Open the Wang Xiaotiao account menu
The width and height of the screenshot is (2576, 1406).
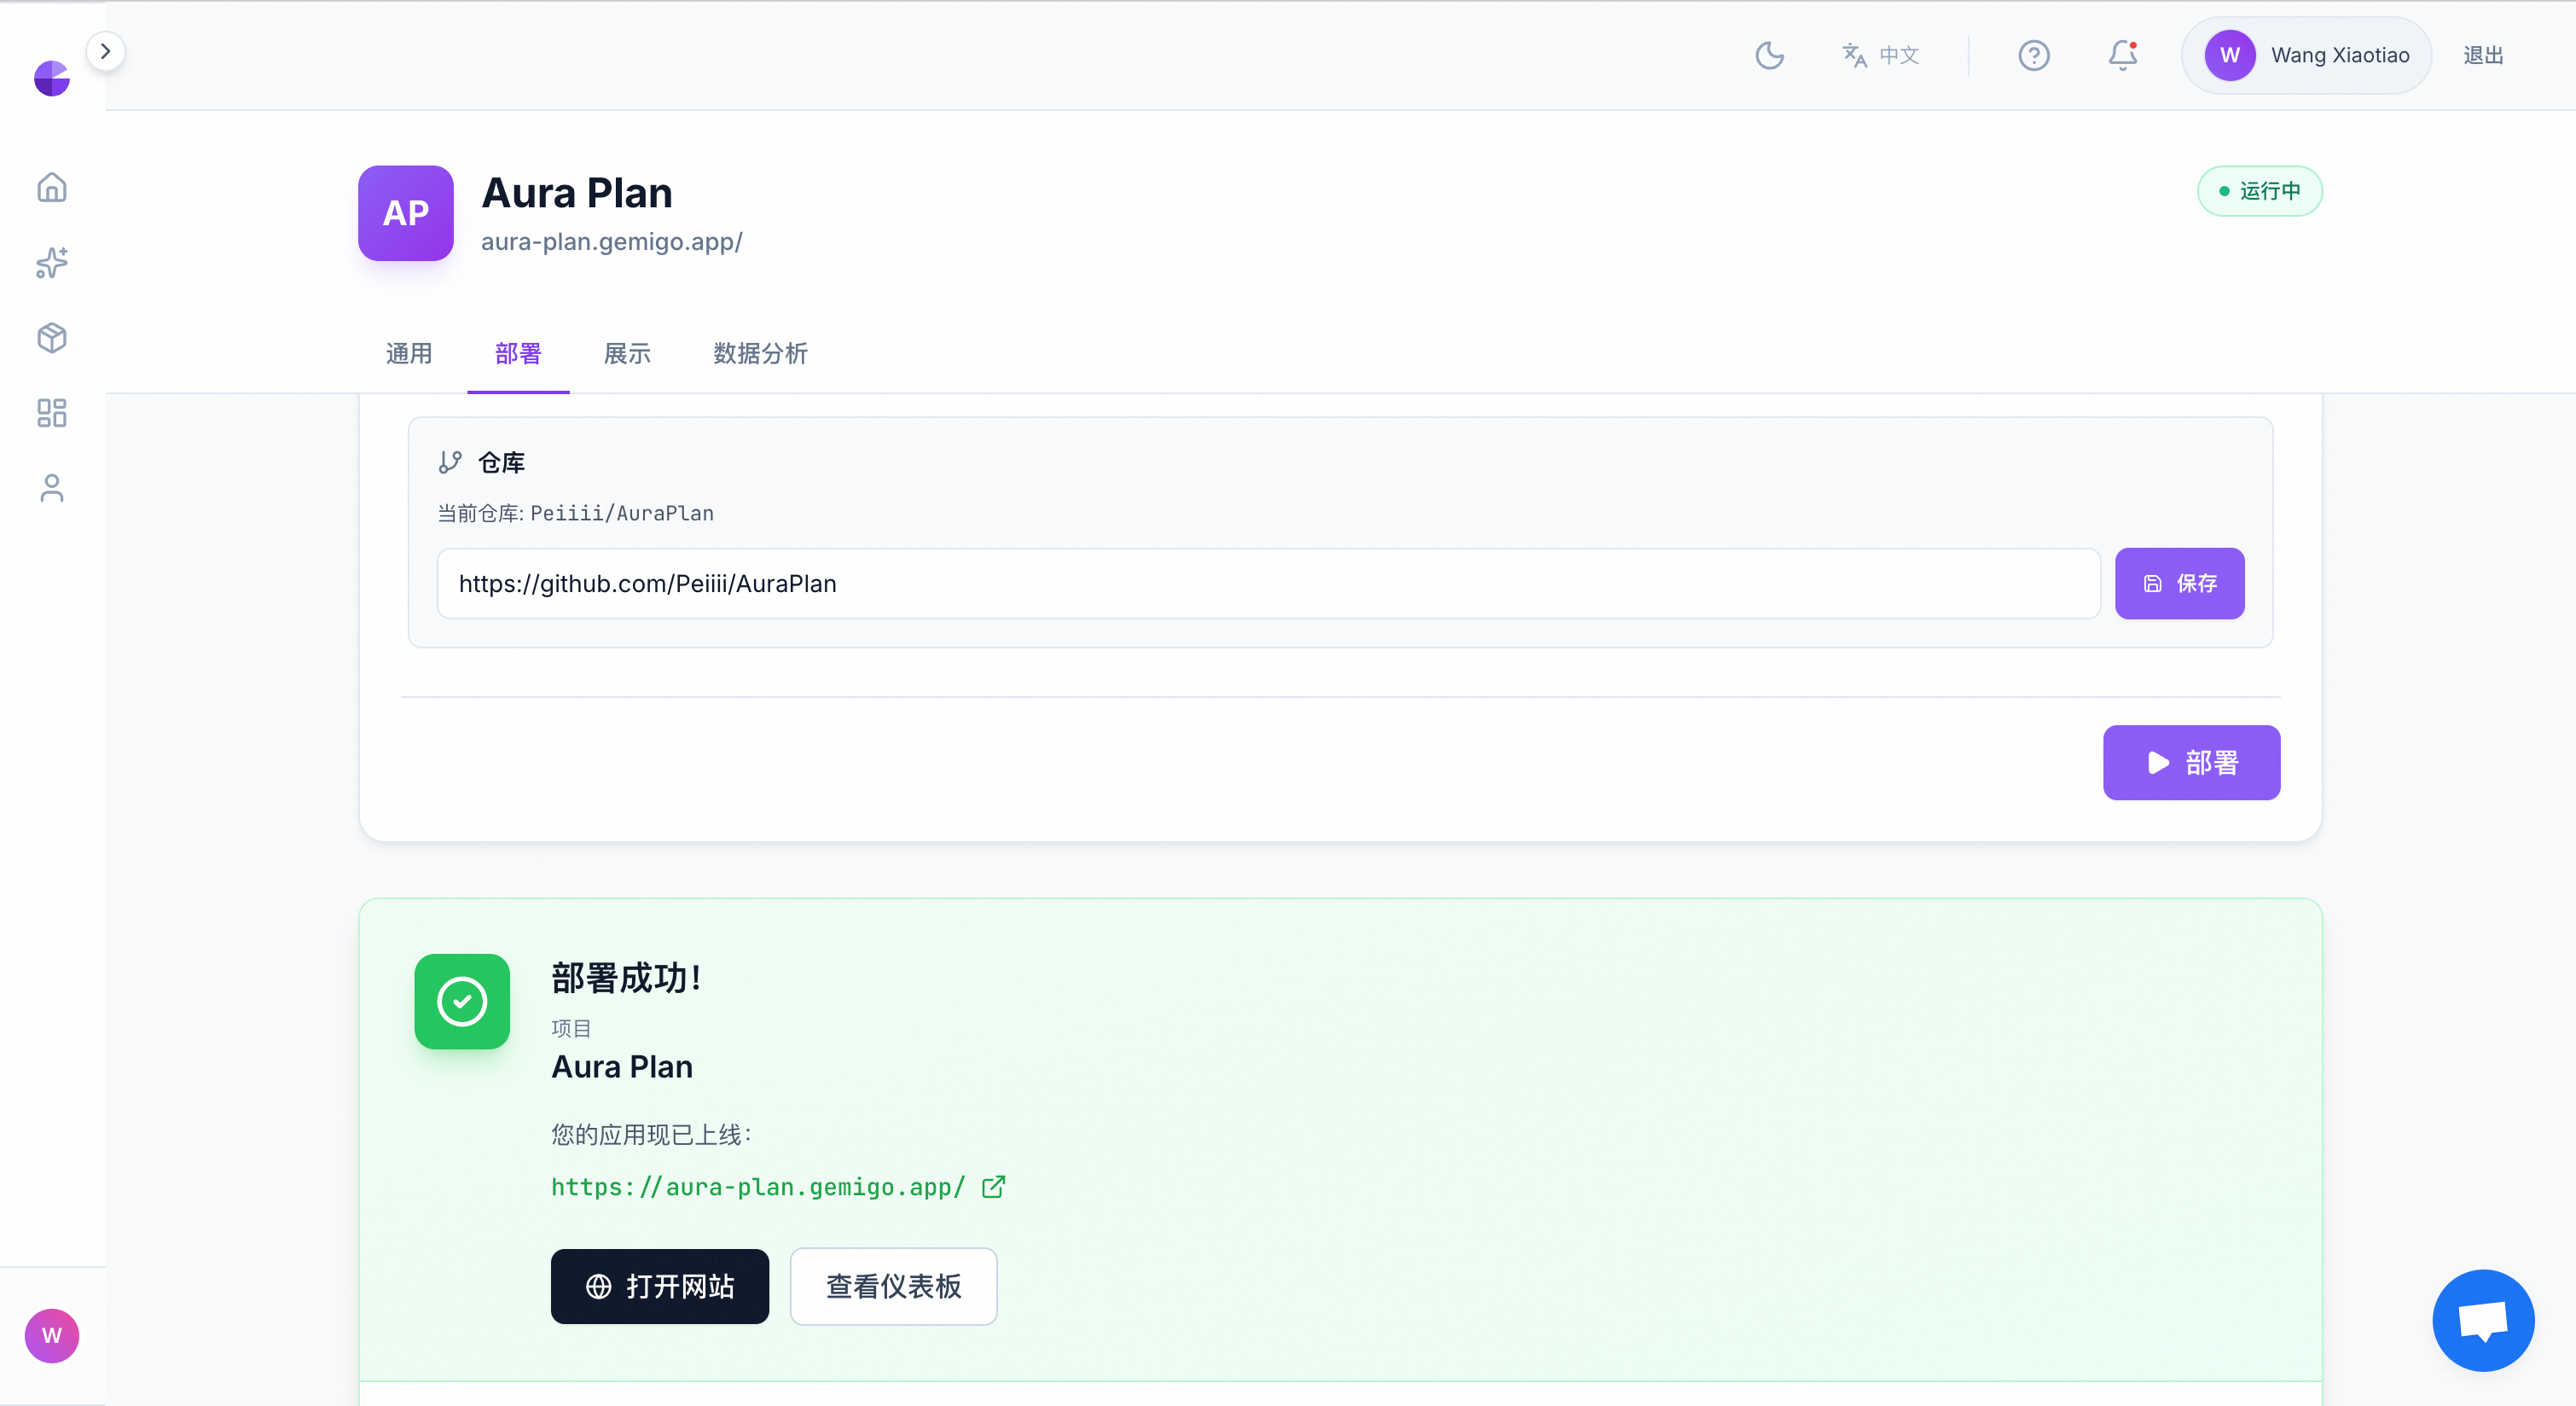tap(2306, 55)
